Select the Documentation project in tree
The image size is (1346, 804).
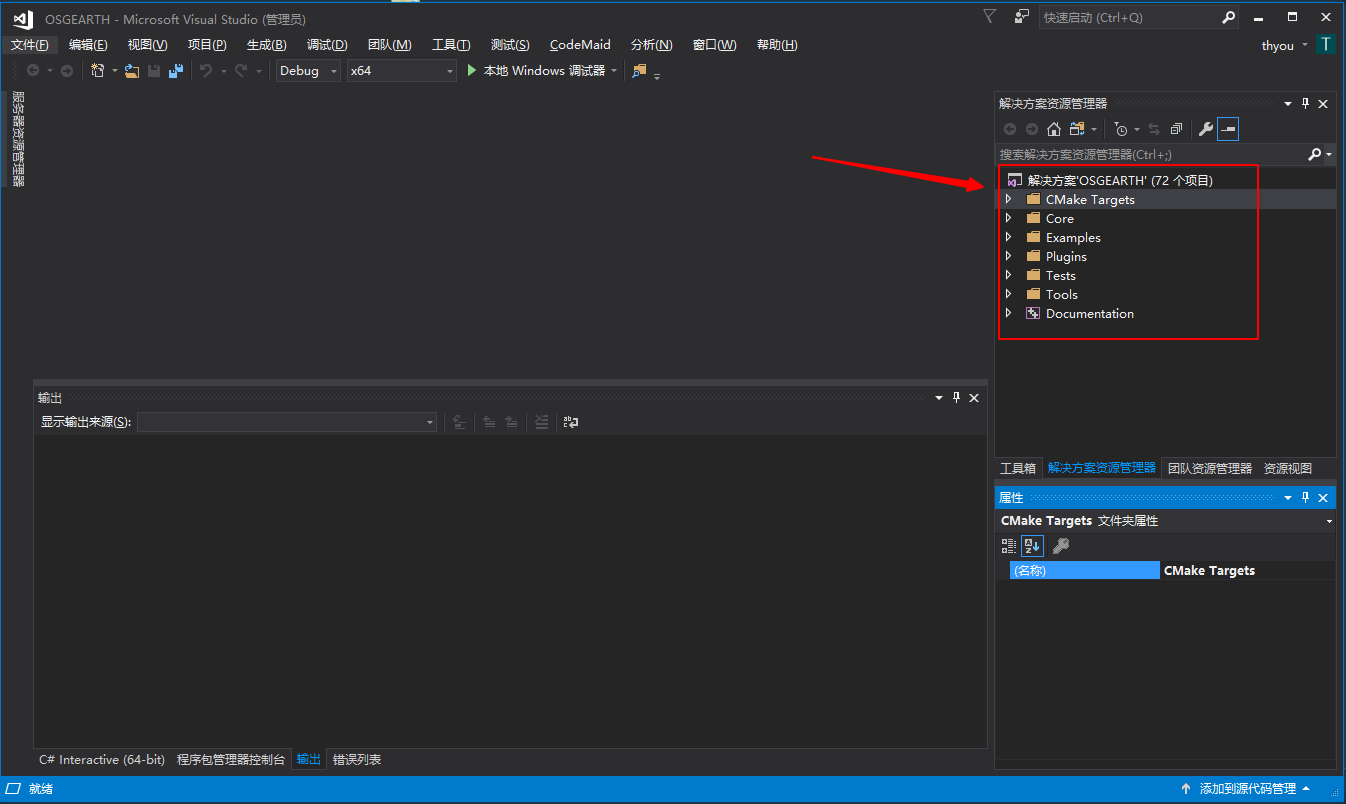[1089, 314]
